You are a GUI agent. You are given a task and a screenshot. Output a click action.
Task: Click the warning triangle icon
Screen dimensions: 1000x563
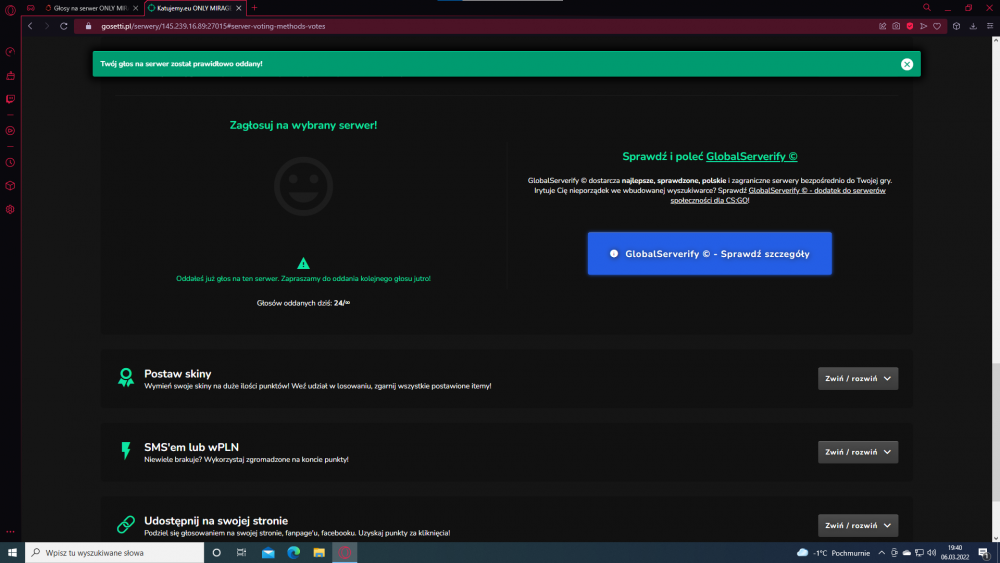click(x=304, y=263)
